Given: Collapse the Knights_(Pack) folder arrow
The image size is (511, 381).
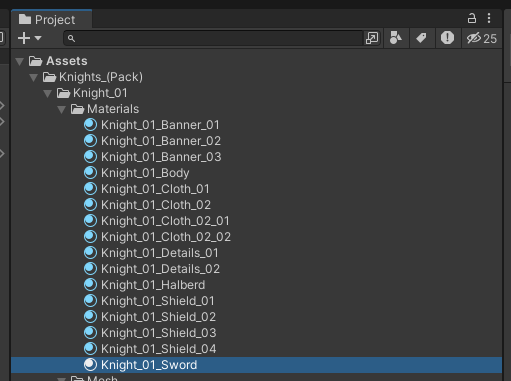Looking at the screenshot, I should coord(33,78).
